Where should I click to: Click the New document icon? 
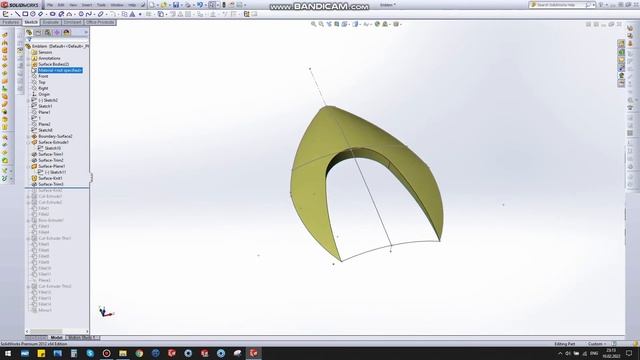tap(152, 5)
